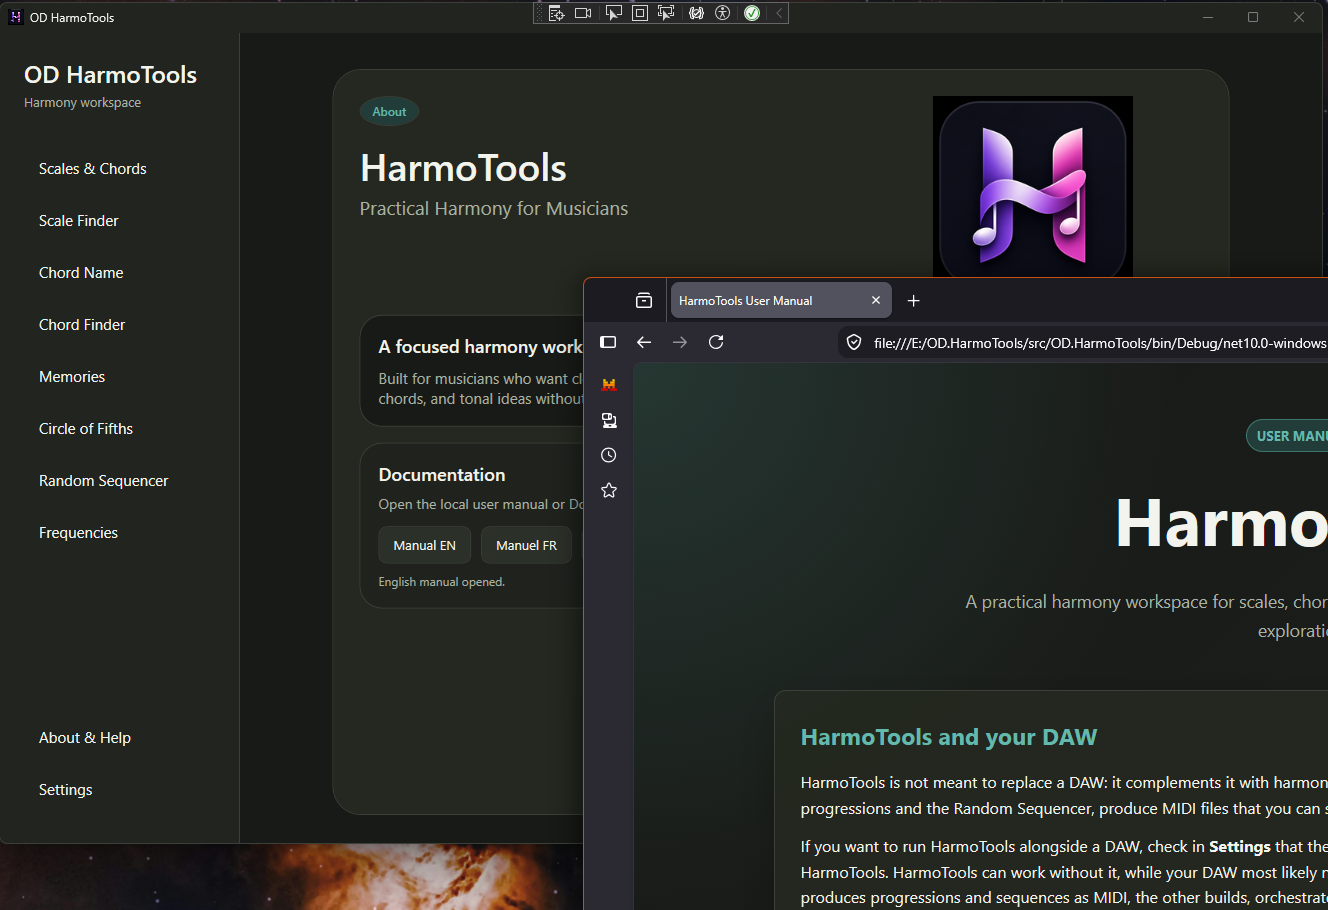Click the bold Settings word in manual
This screenshot has width=1328, height=910.
tap(1240, 847)
